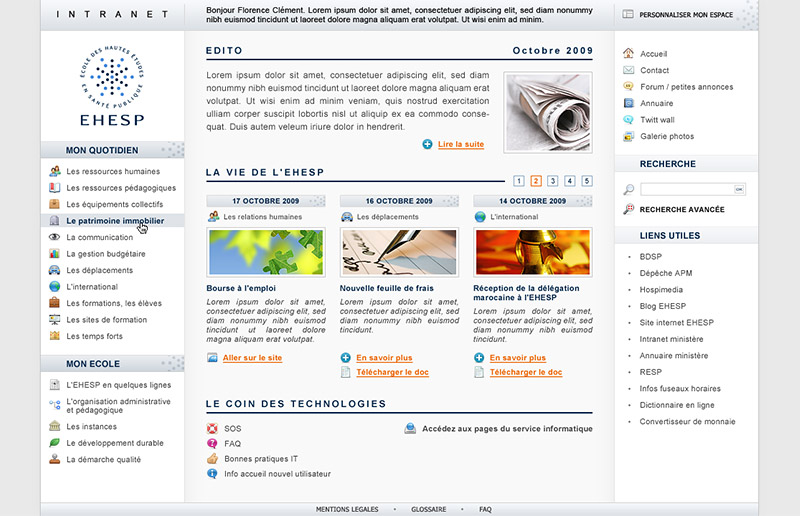The image size is (800, 516).
Task: Click the ressources humaines people icon
Action: pyautogui.click(x=55, y=171)
